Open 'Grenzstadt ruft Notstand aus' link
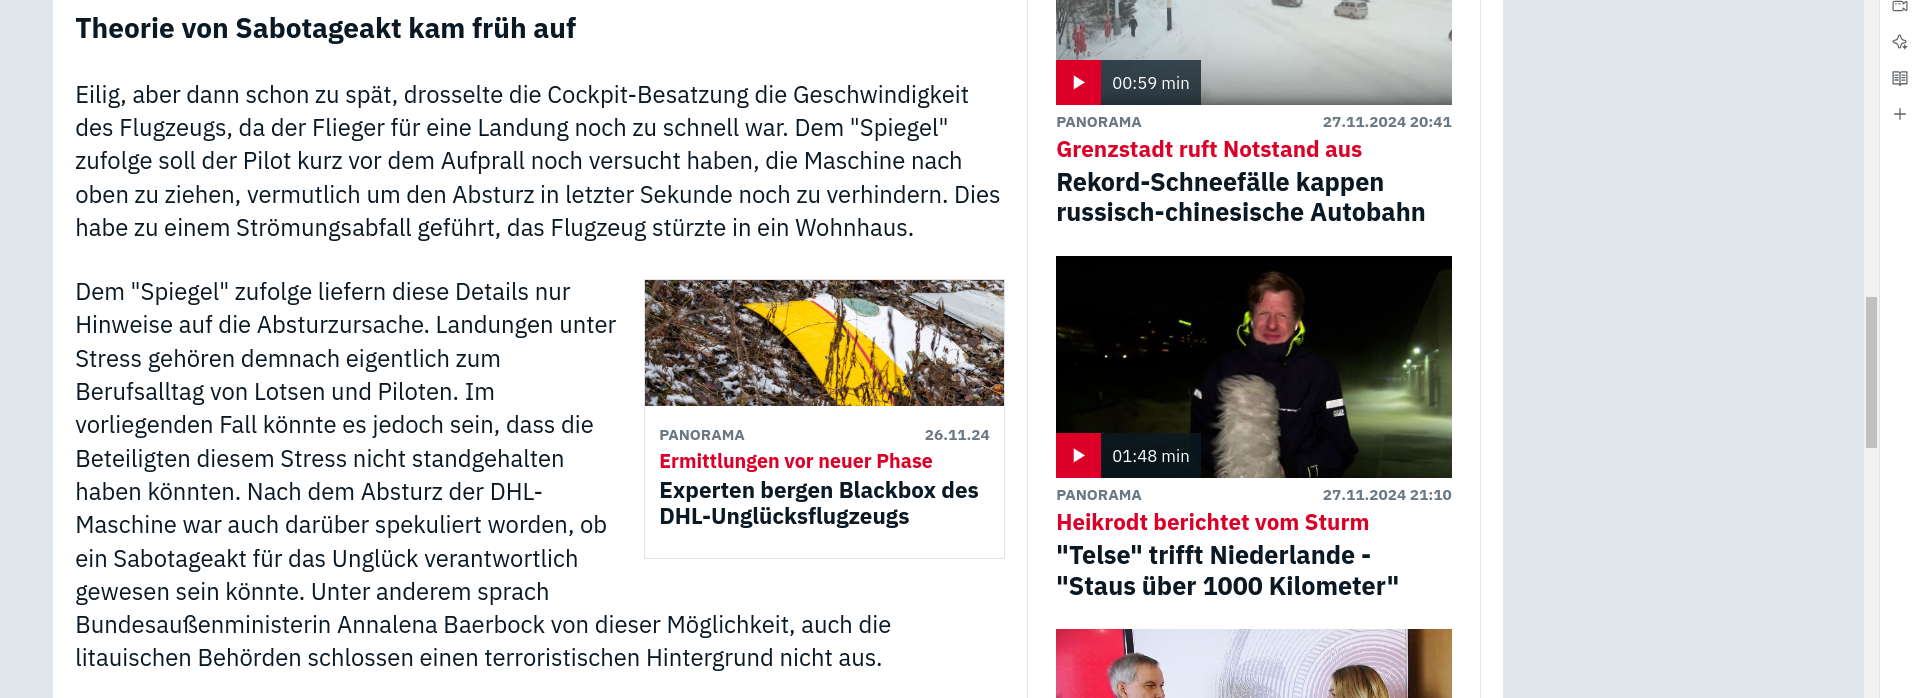The height and width of the screenshot is (698, 1919). [1209, 150]
